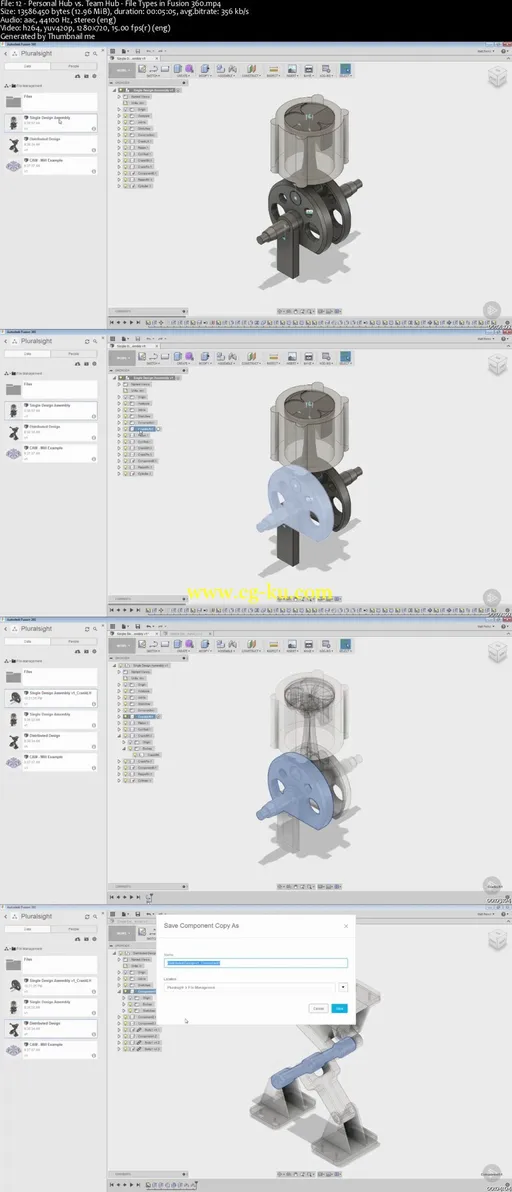
Task: Select the People tab in the first frame
Action: [x=73, y=66]
